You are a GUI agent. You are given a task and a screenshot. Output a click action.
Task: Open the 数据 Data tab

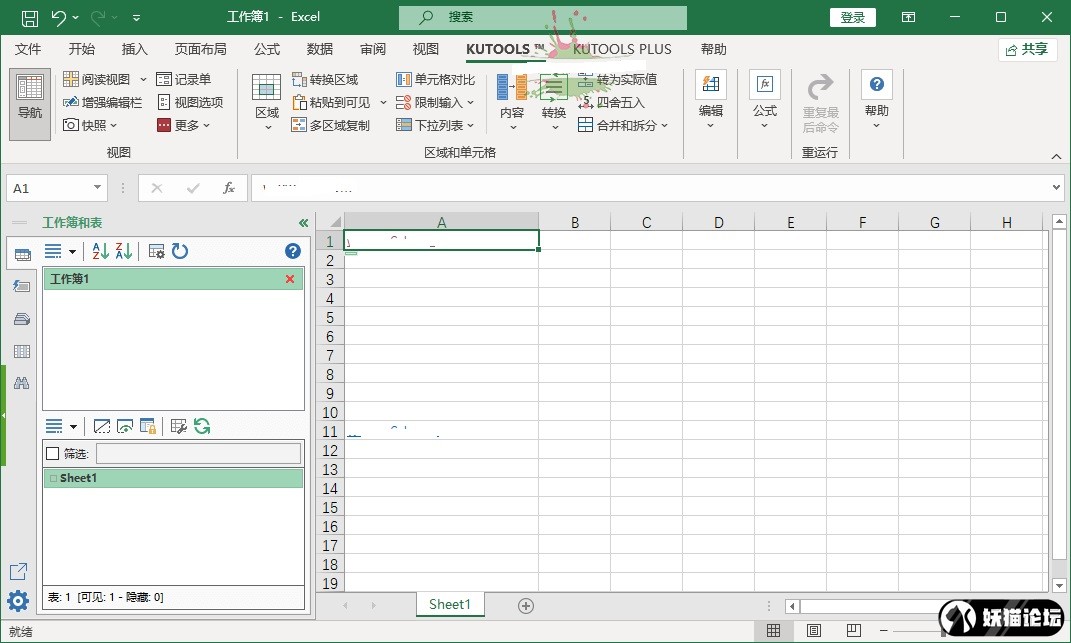coord(320,49)
